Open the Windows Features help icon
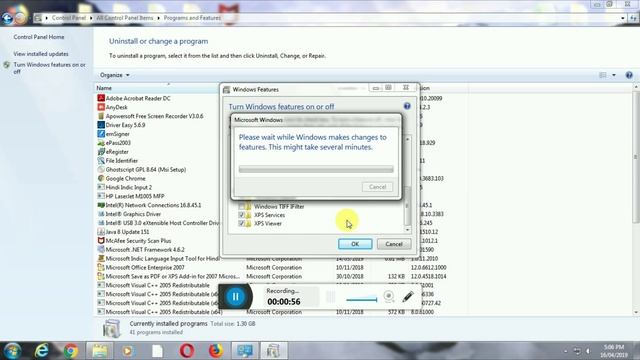This screenshot has width=640, height=360. tap(407, 106)
